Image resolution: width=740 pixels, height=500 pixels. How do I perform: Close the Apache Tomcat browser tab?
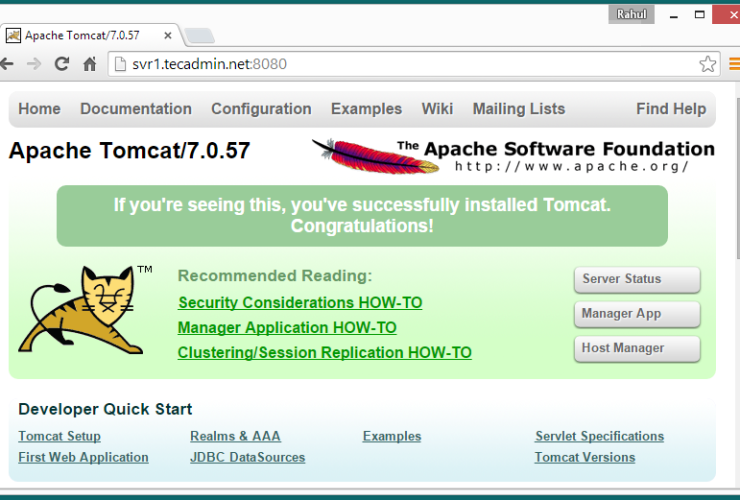(168, 35)
